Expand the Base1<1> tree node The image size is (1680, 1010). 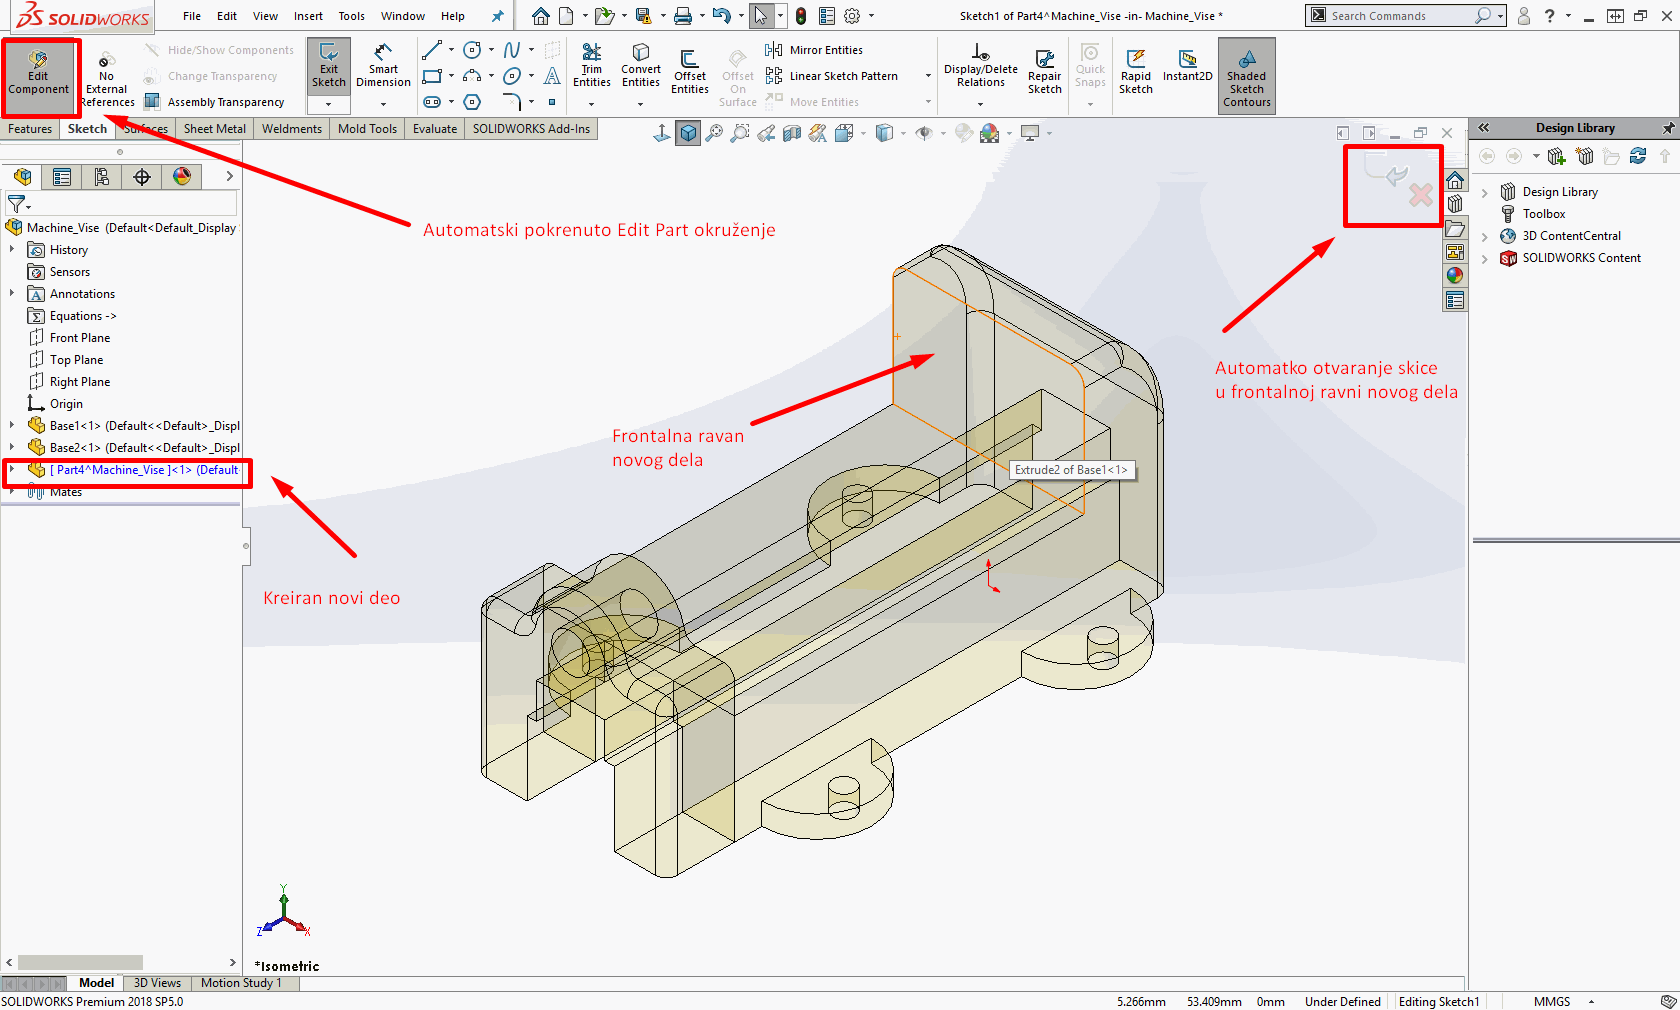pos(12,426)
